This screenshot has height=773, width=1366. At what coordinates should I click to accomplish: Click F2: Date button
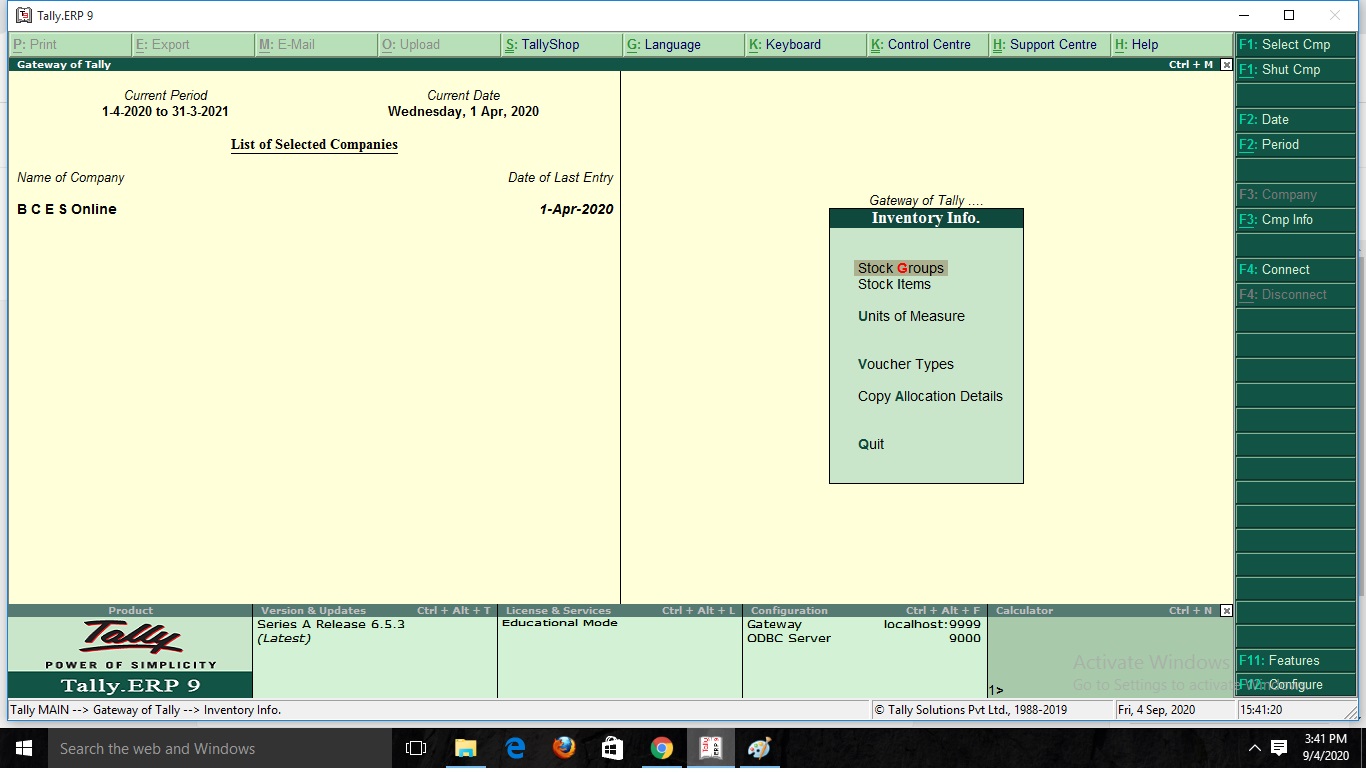(1296, 120)
